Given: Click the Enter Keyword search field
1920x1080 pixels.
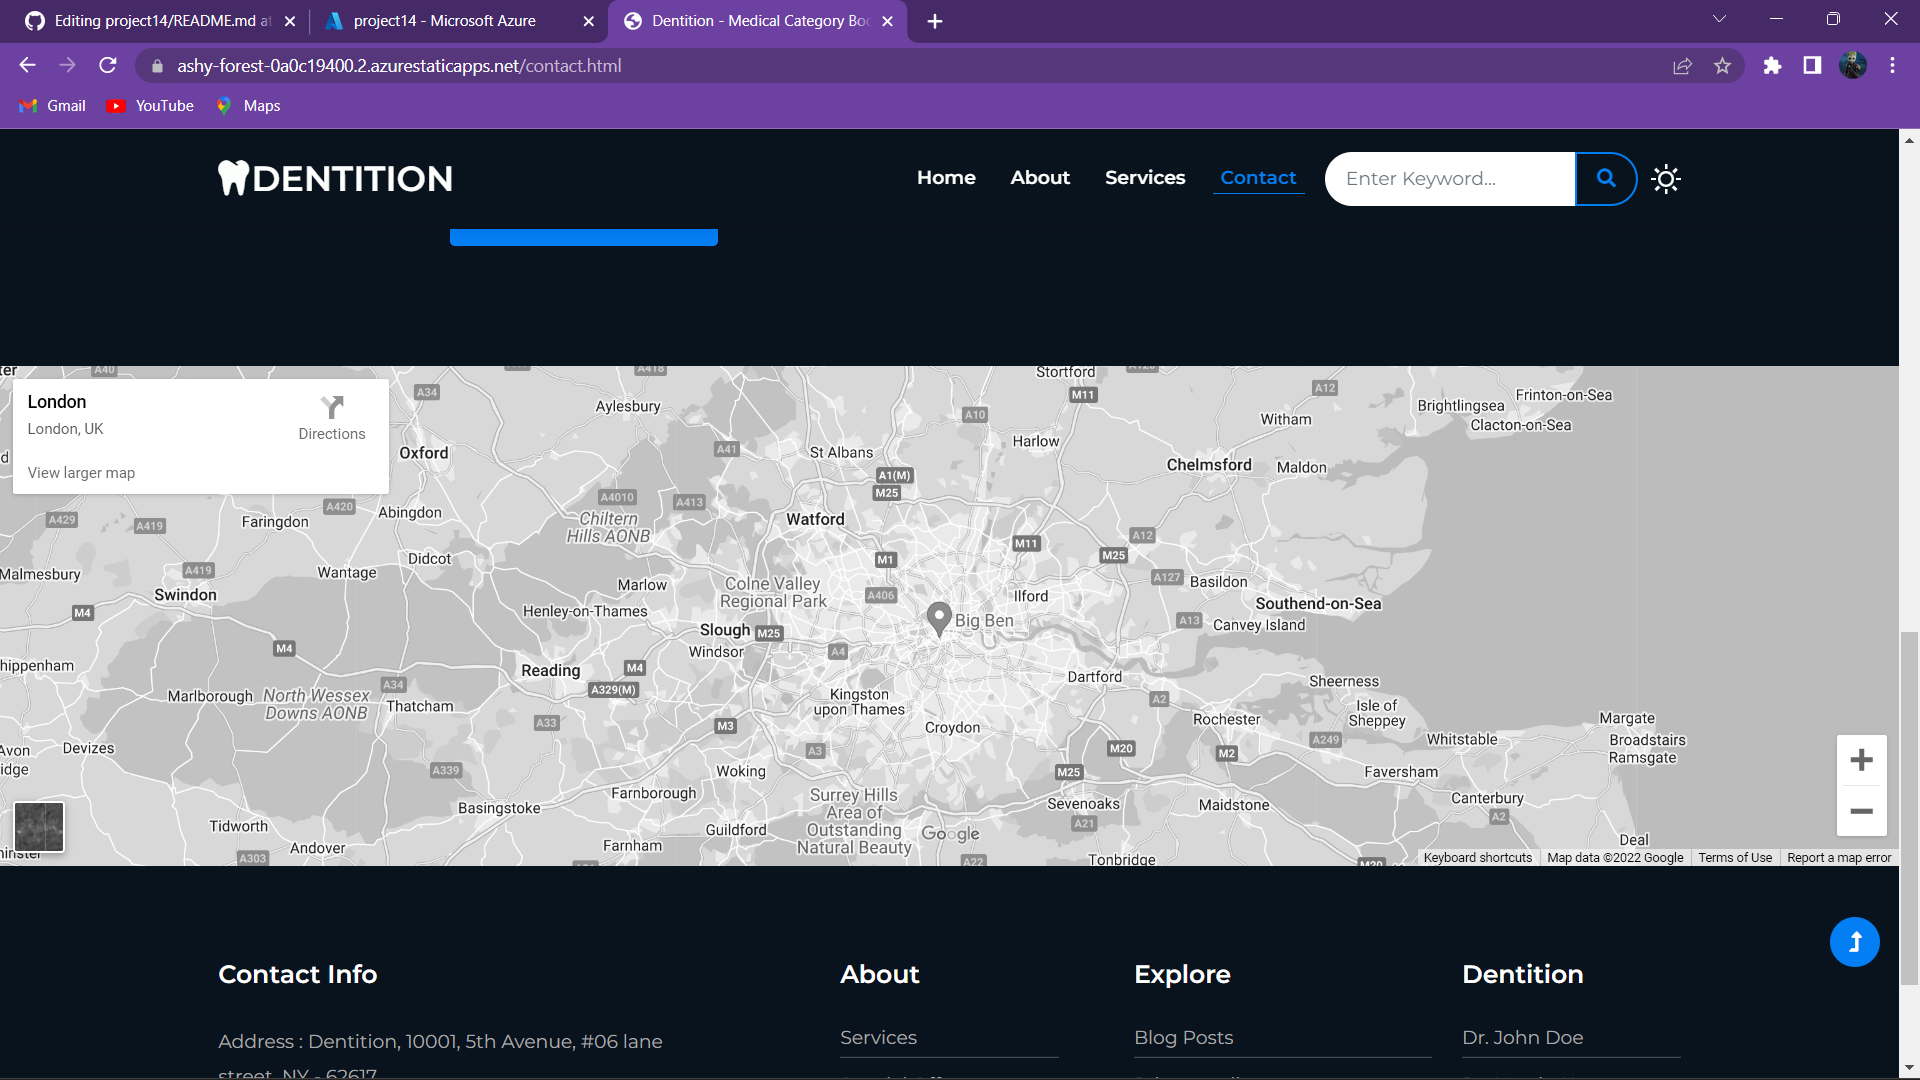Looking at the screenshot, I should point(1449,178).
